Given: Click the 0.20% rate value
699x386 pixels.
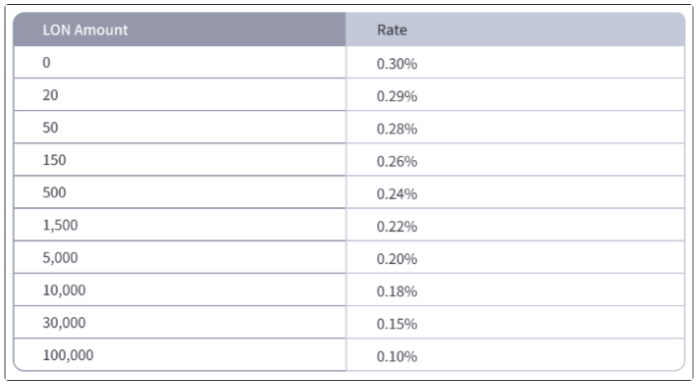Looking at the screenshot, I should click(397, 259).
